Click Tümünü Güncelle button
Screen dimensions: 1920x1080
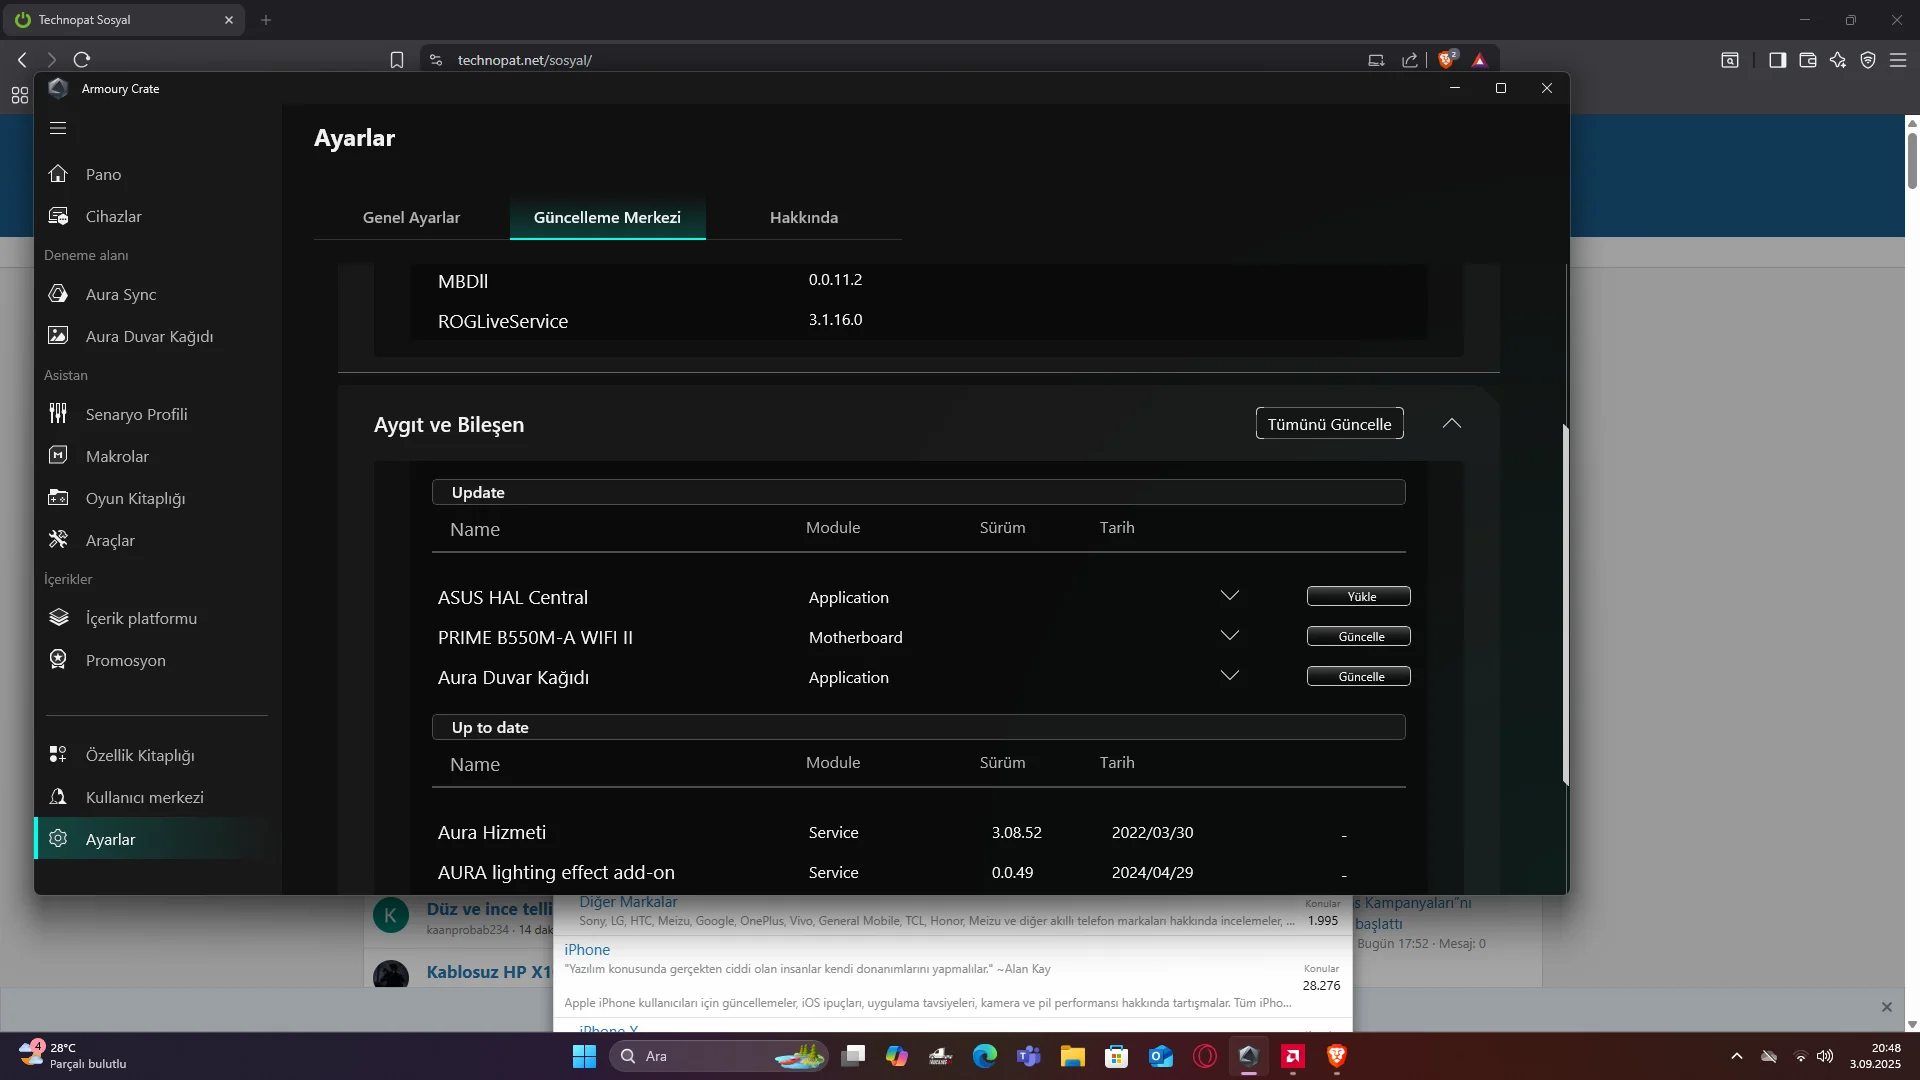coord(1329,424)
